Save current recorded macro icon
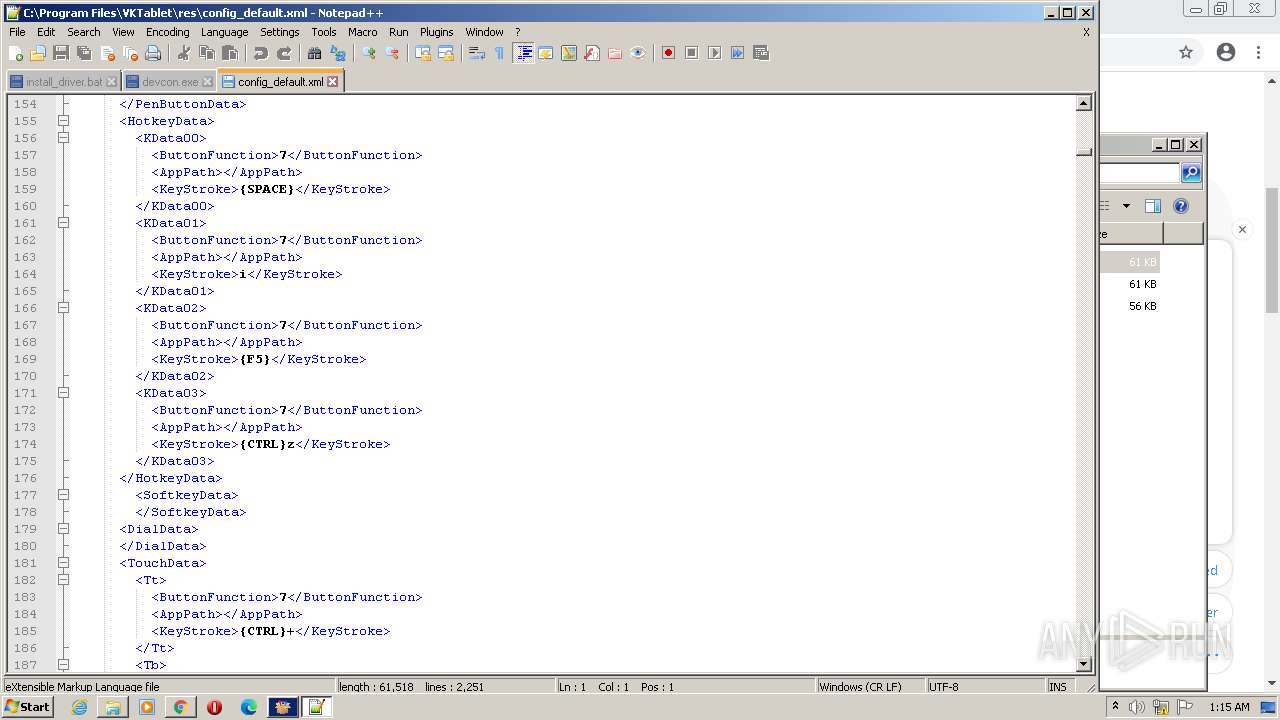 [x=761, y=53]
